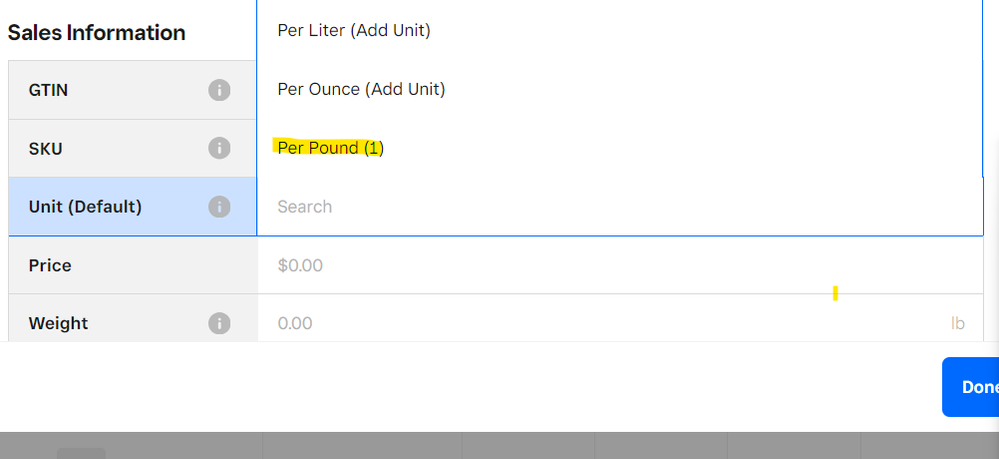Open the Unit (Default) info tooltip icon

click(x=219, y=207)
